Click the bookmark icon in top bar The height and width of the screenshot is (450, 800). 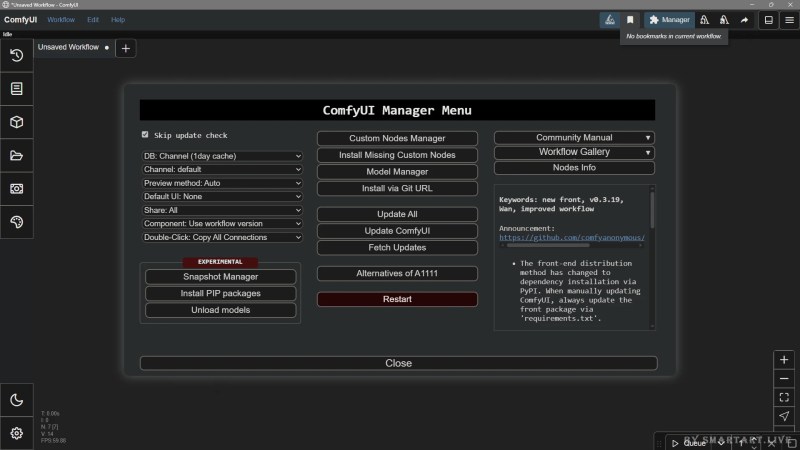630,20
